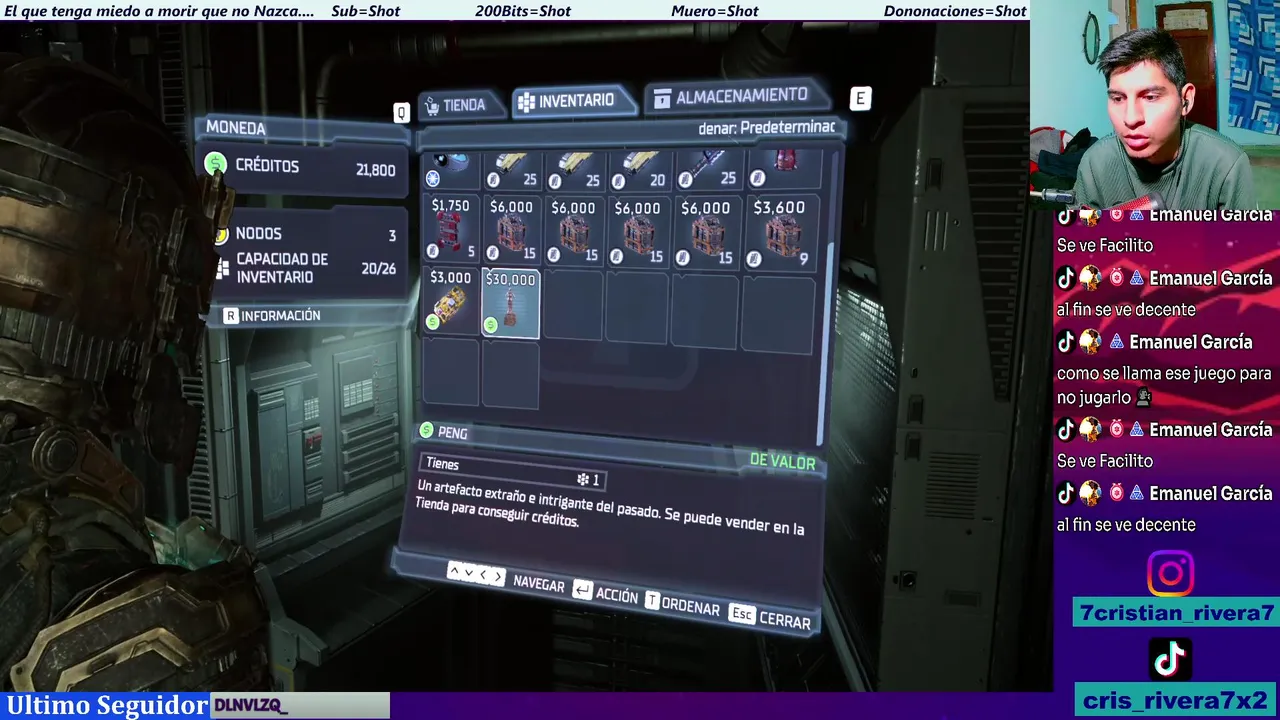
Task: Select the ammo stack showing 20
Action: [638, 170]
